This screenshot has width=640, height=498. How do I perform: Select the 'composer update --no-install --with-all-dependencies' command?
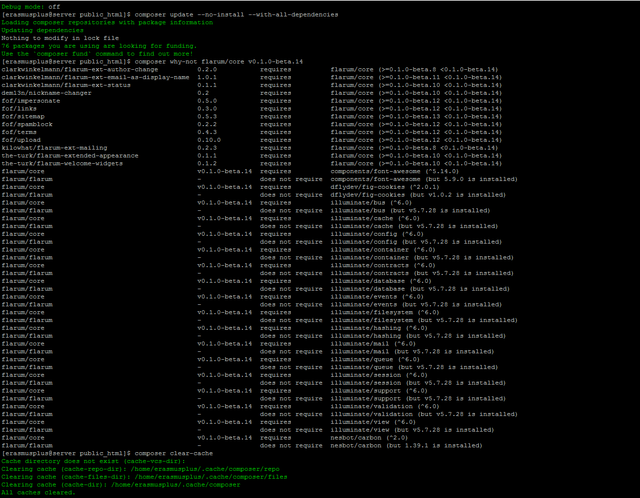coord(236,15)
